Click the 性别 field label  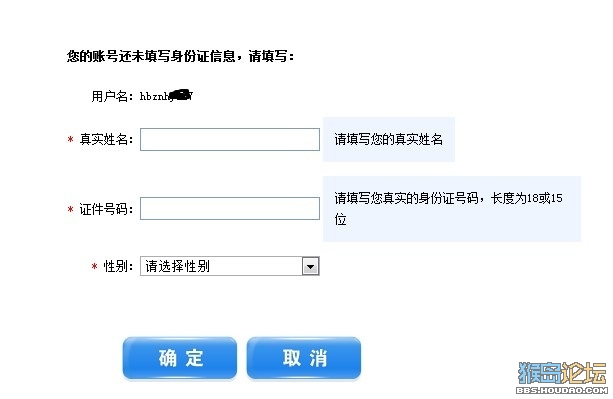tap(118, 266)
